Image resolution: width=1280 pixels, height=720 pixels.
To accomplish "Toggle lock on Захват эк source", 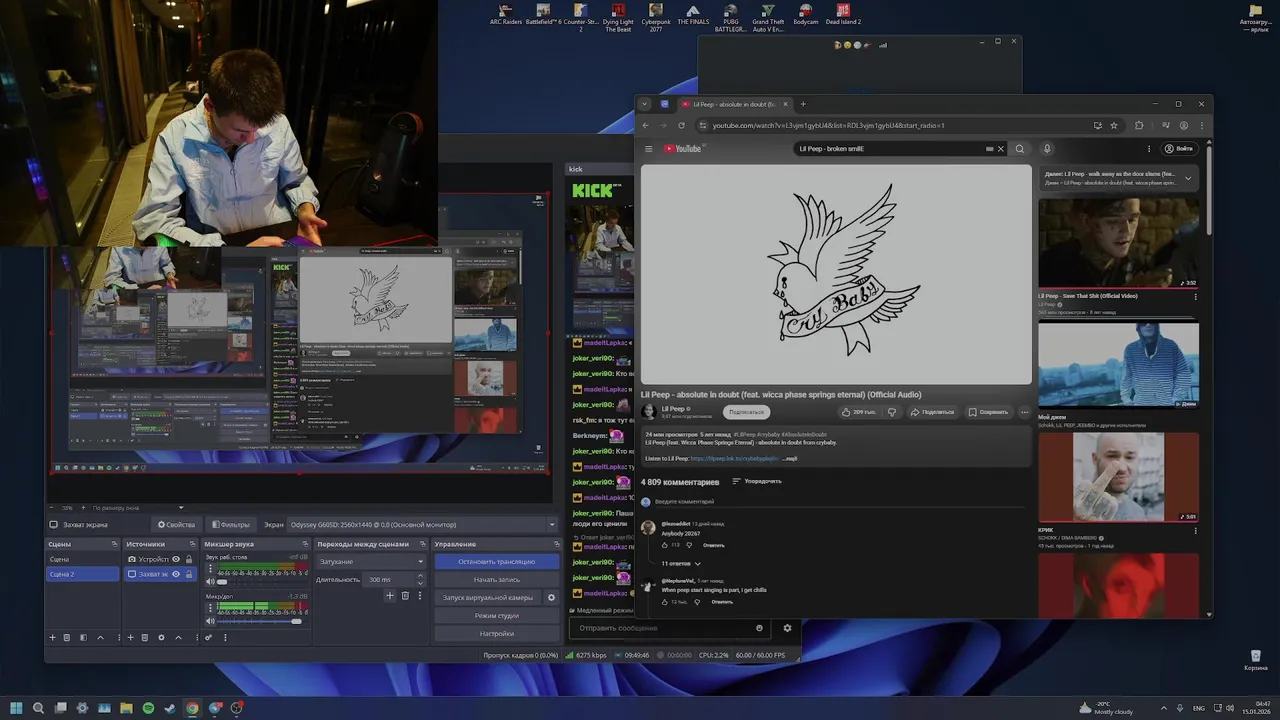I will (189, 574).
